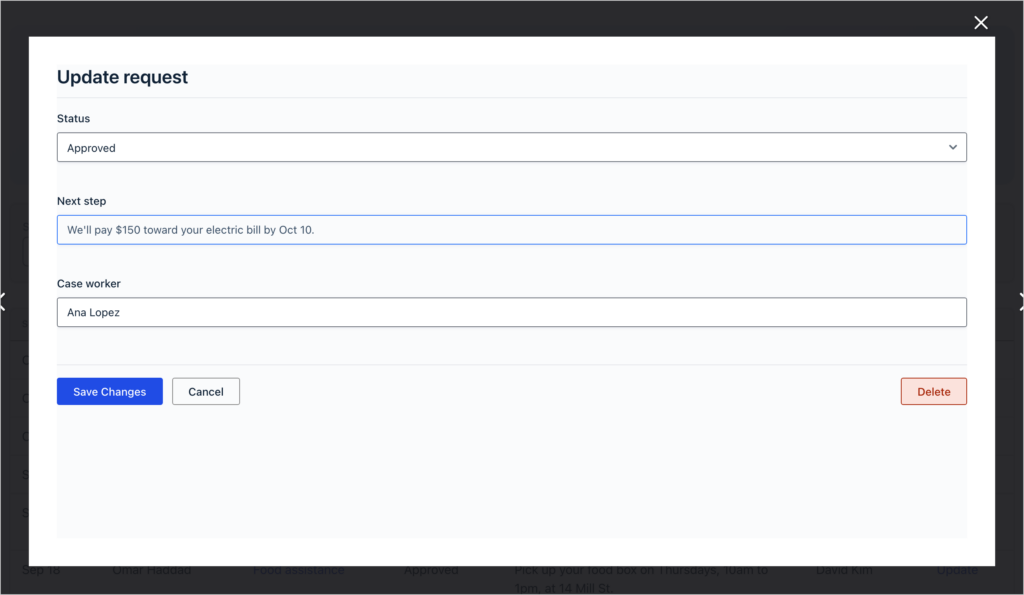Click "David Kim" in the background table
Screen dimensions: 1024x595
click(x=844, y=570)
